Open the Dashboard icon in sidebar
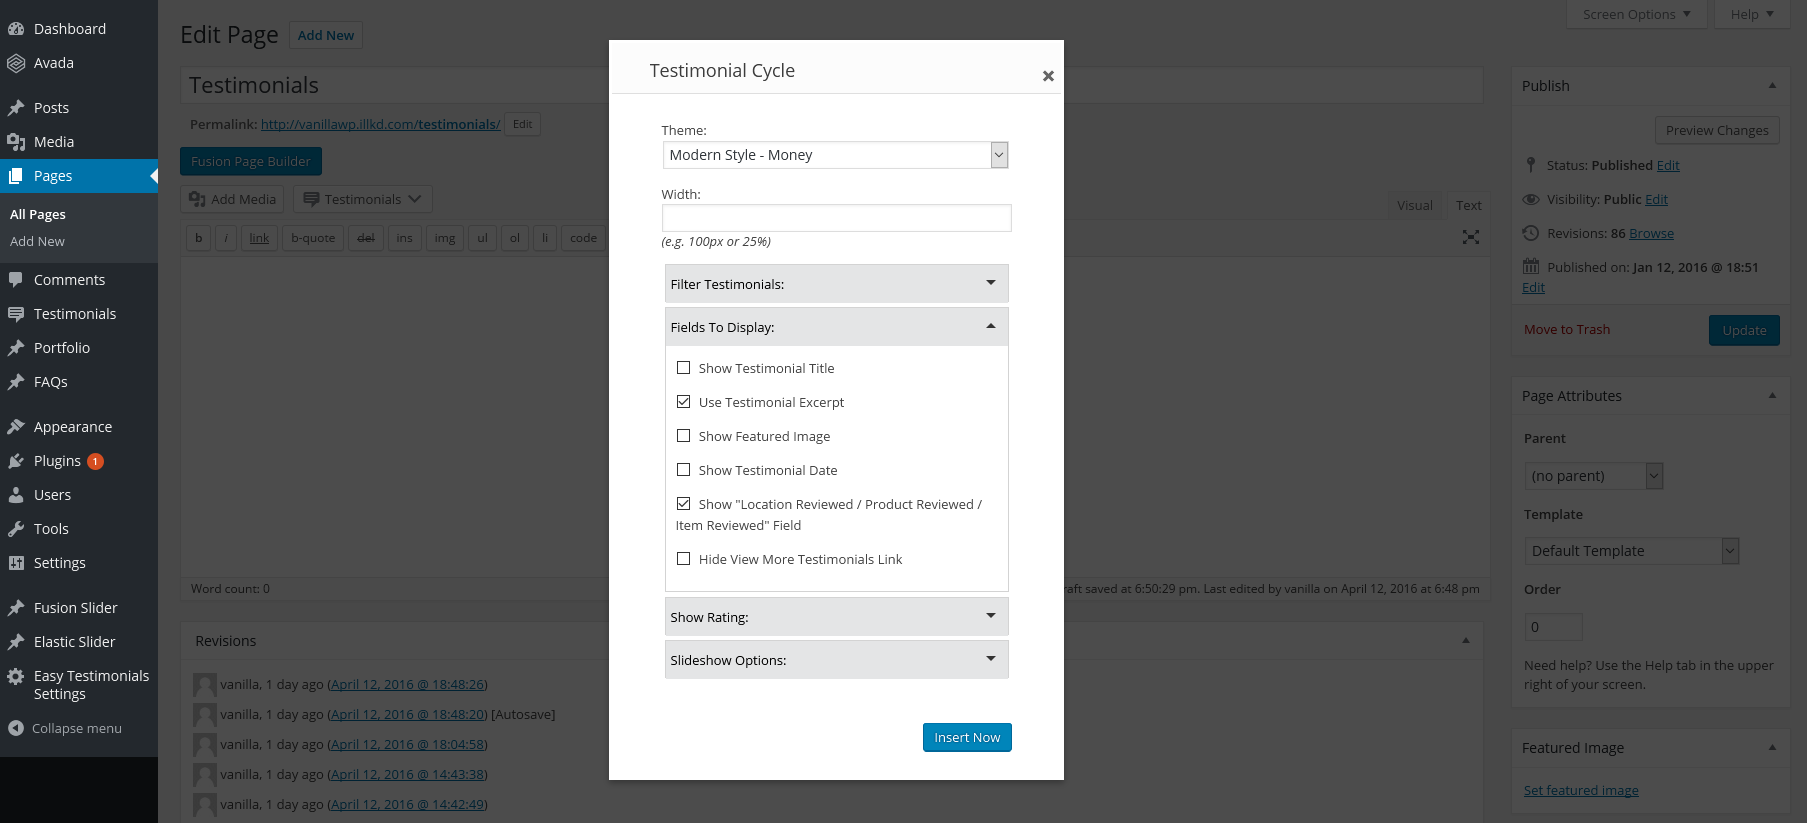This screenshot has height=823, width=1807. [x=16, y=29]
